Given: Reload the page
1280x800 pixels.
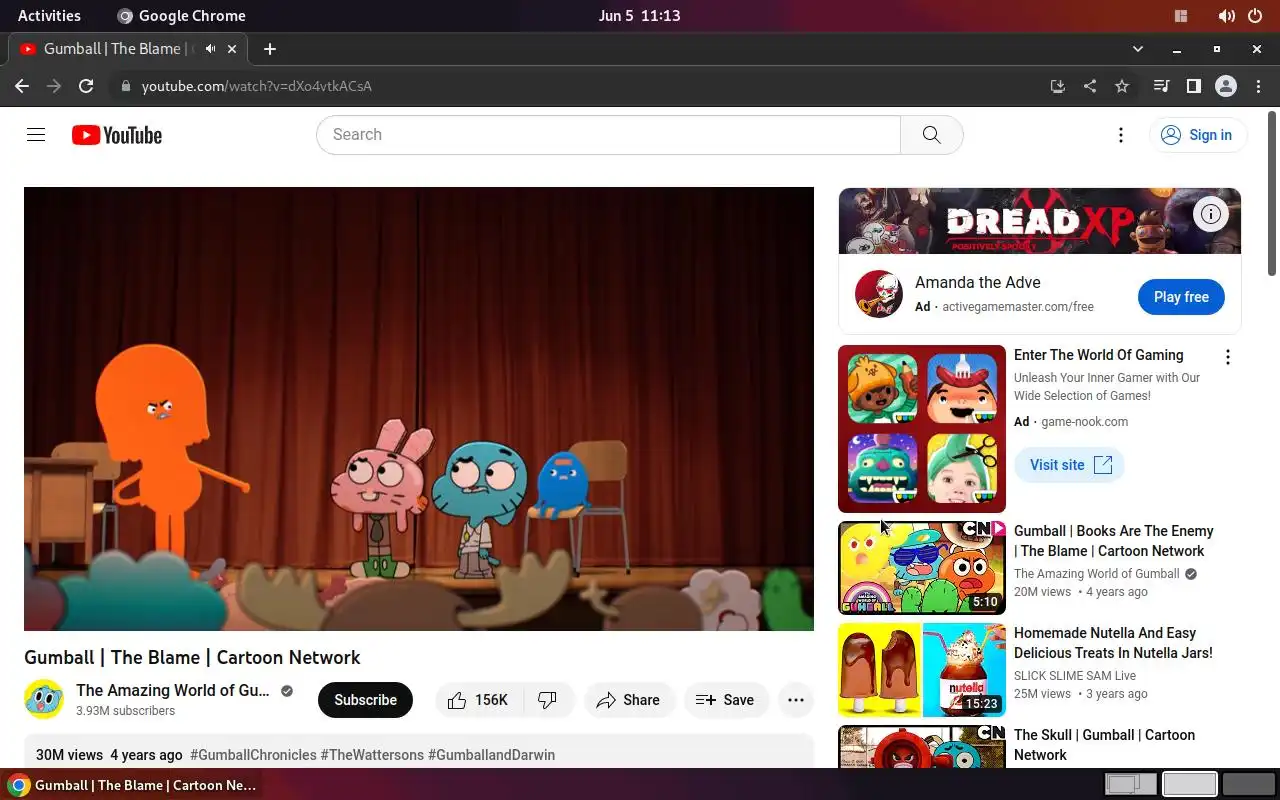Looking at the screenshot, I should pyautogui.click(x=86, y=86).
